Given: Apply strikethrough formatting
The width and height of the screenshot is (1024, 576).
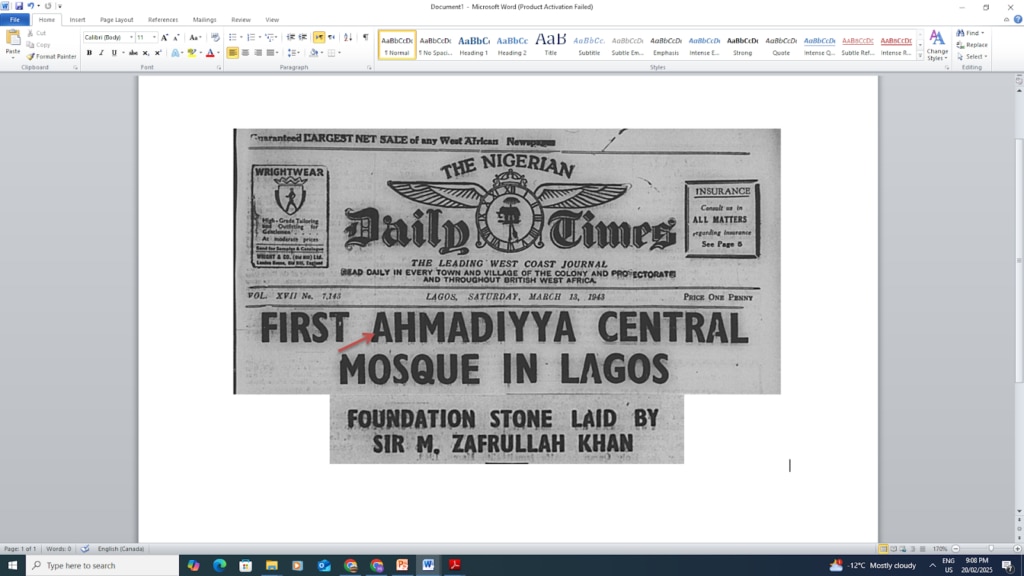Looking at the screenshot, I should point(133,53).
